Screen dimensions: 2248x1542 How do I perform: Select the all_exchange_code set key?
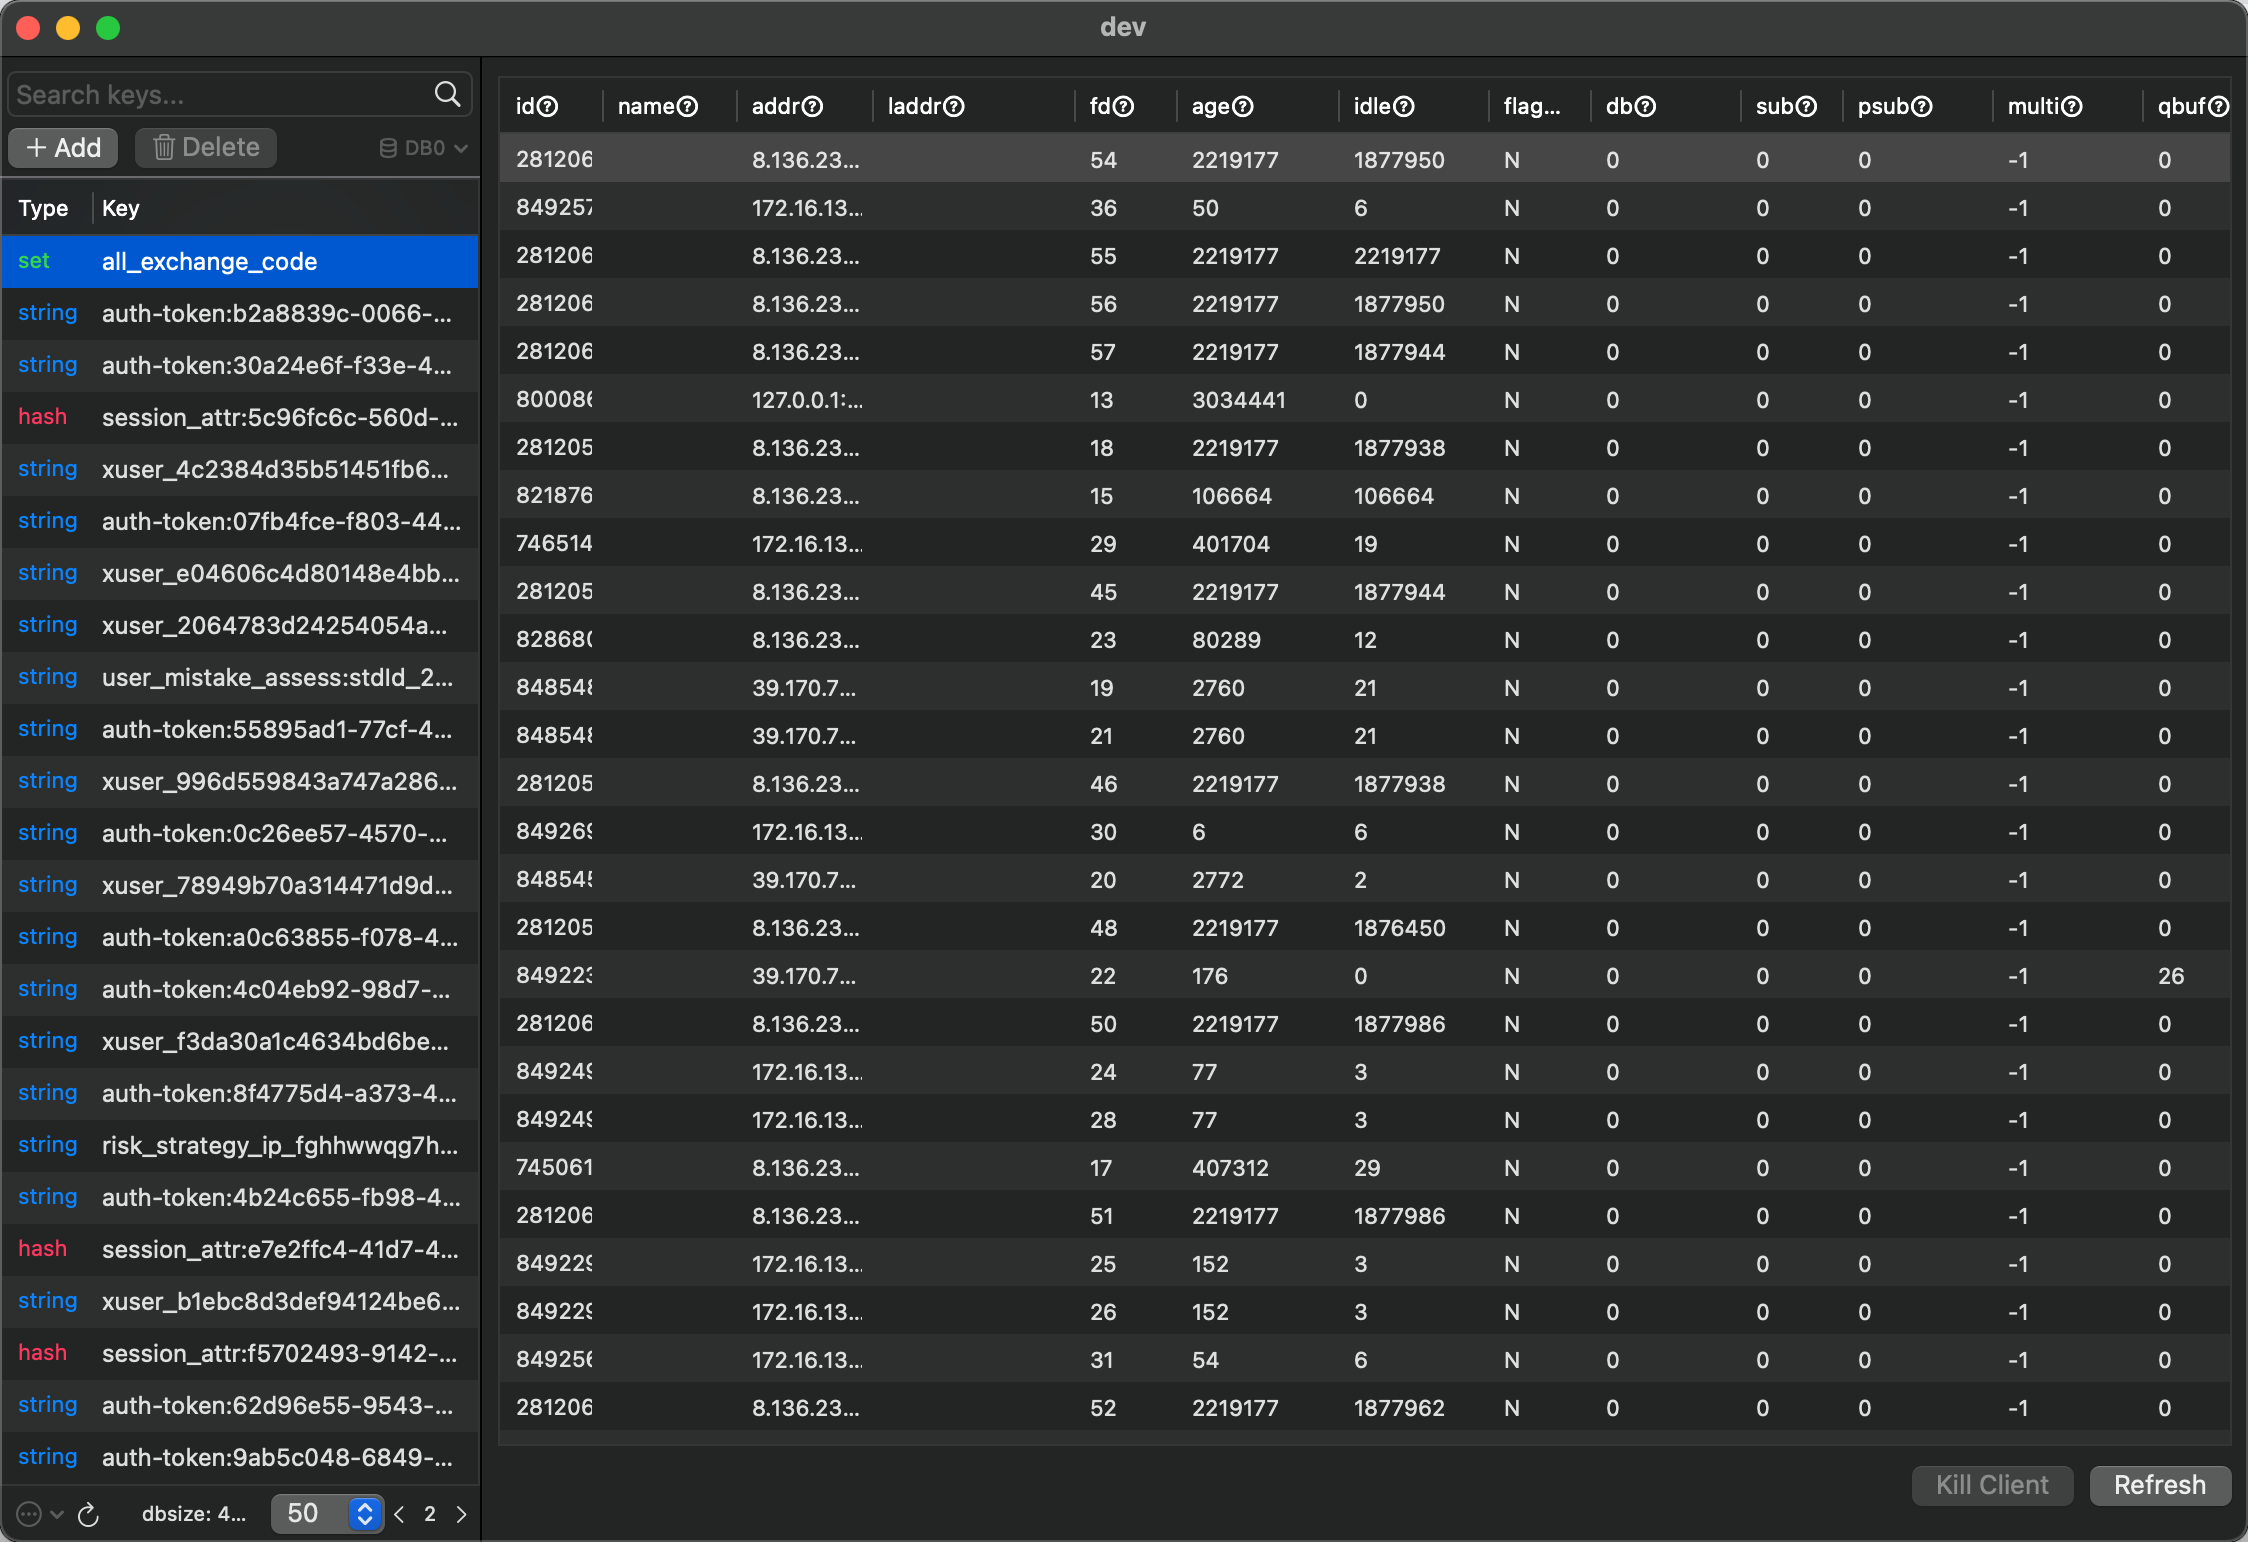pyautogui.click(x=209, y=261)
